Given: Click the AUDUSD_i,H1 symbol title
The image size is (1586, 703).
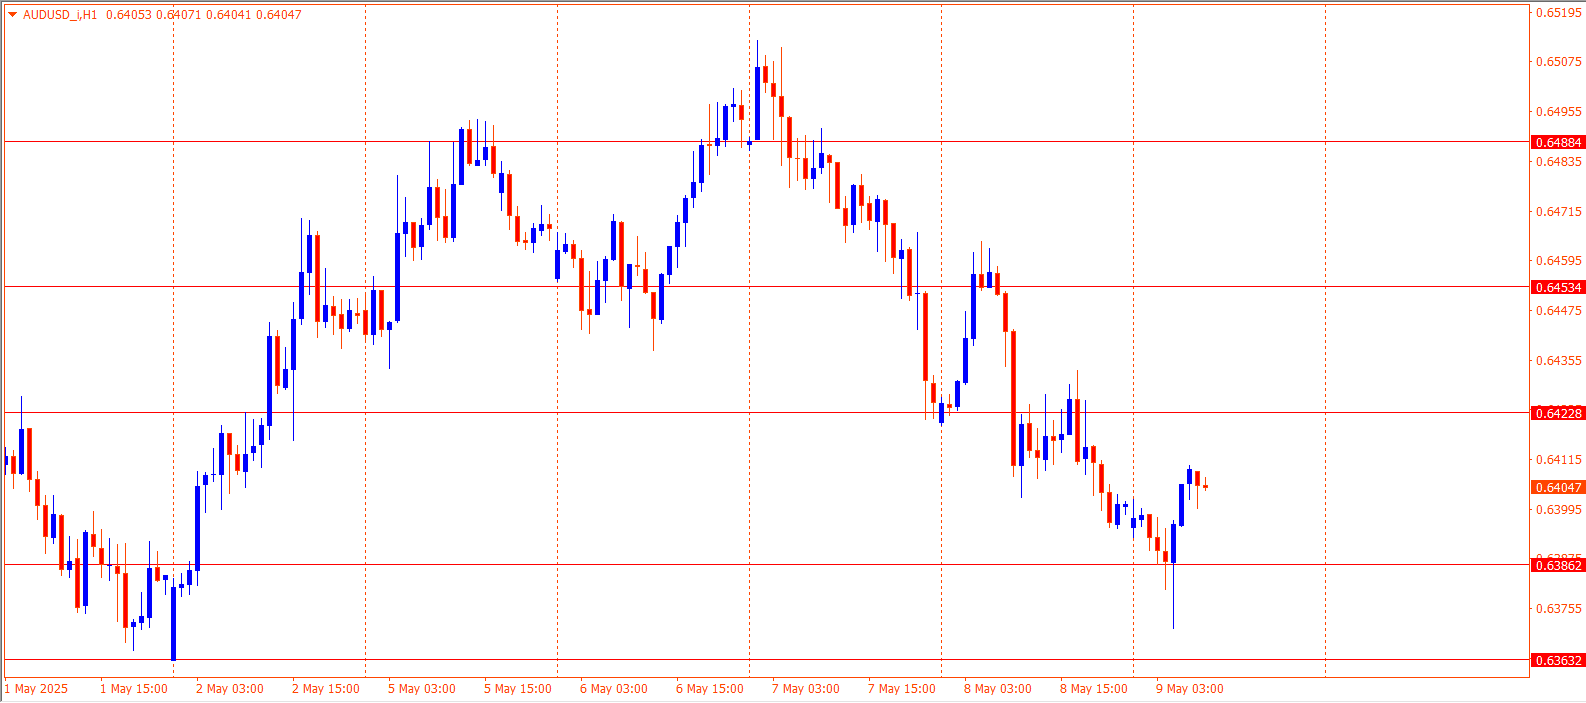Looking at the screenshot, I should (x=60, y=15).
